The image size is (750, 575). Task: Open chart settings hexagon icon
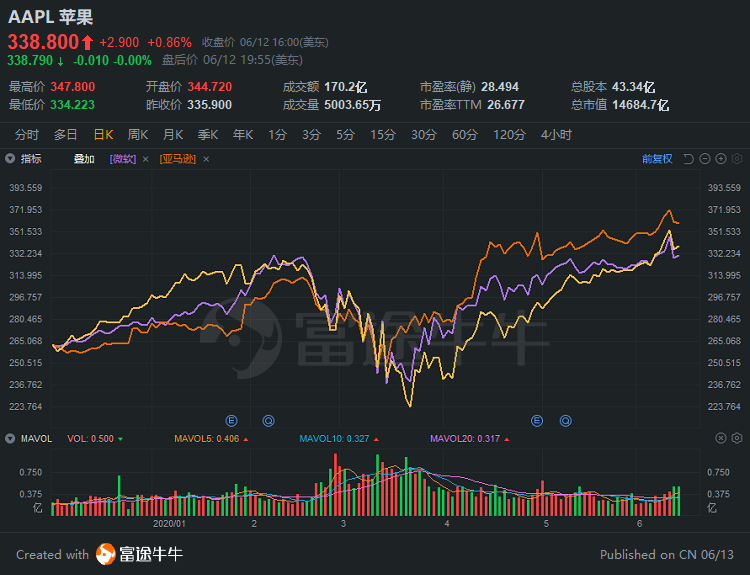[737, 159]
